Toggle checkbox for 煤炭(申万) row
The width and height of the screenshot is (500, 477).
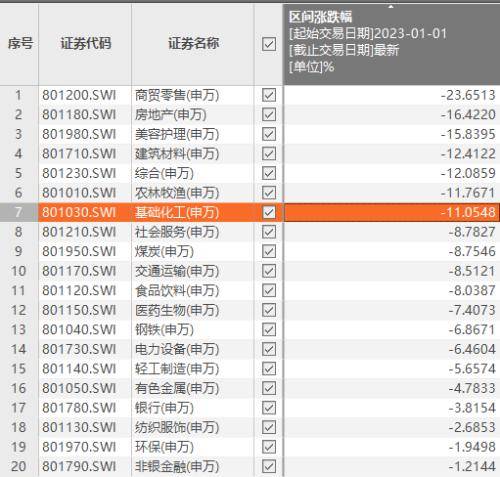[269, 251]
